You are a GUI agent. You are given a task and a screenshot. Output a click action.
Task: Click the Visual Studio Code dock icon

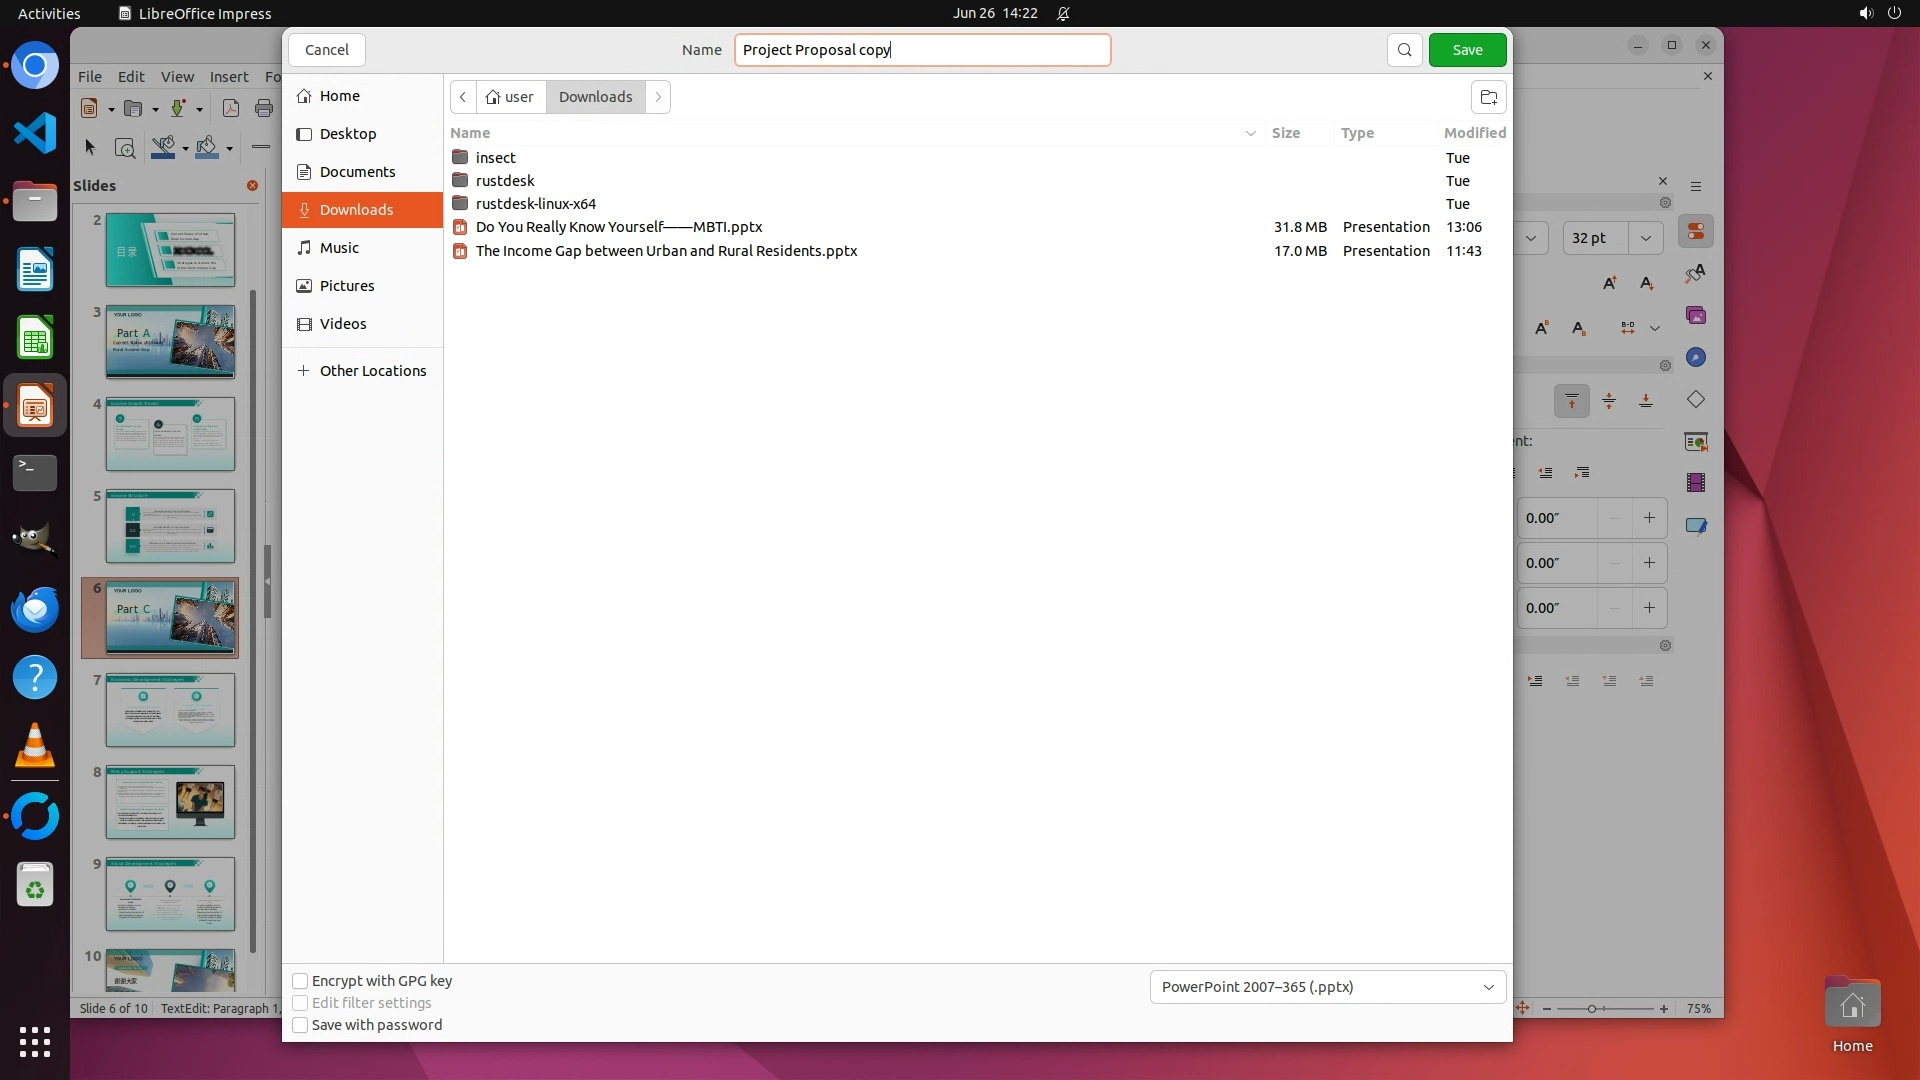click(35, 133)
